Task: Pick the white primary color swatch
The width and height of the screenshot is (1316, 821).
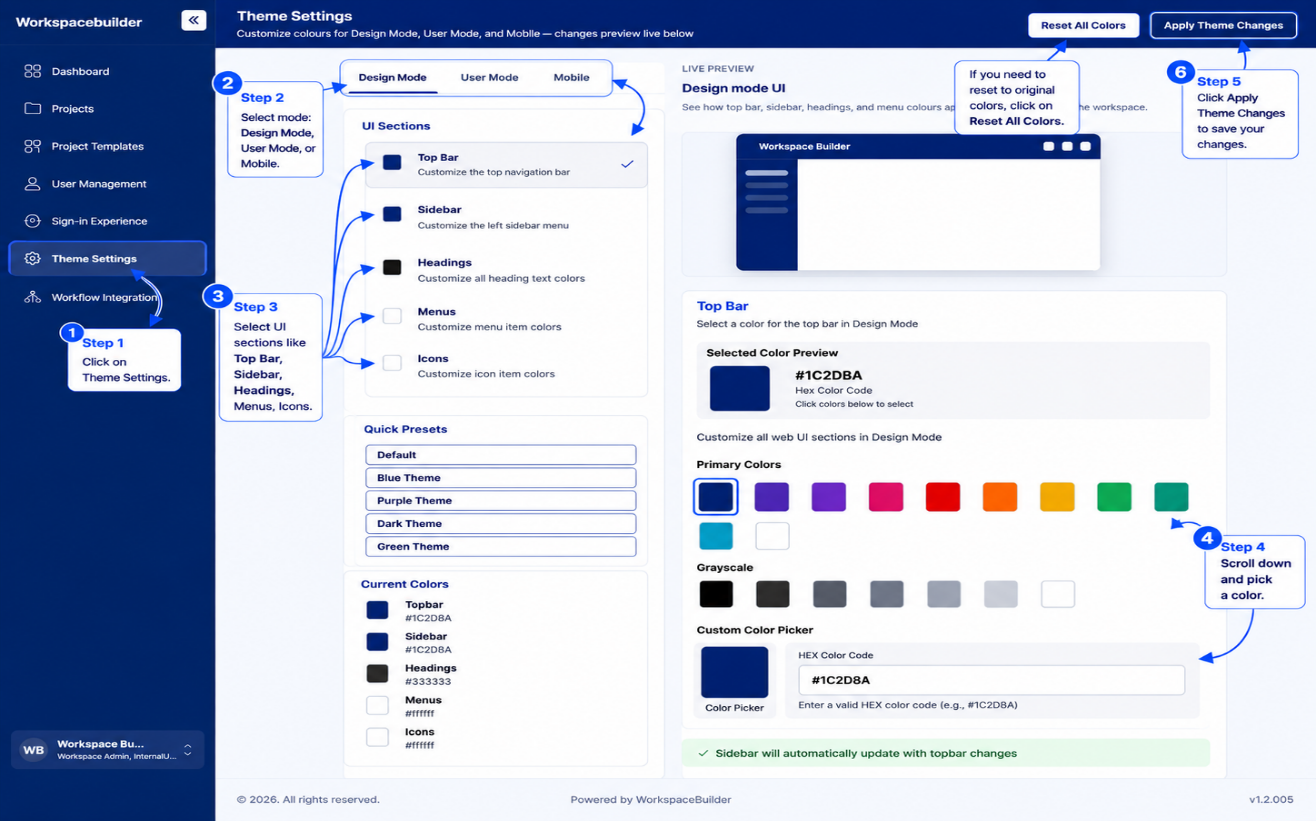Action: click(x=772, y=536)
